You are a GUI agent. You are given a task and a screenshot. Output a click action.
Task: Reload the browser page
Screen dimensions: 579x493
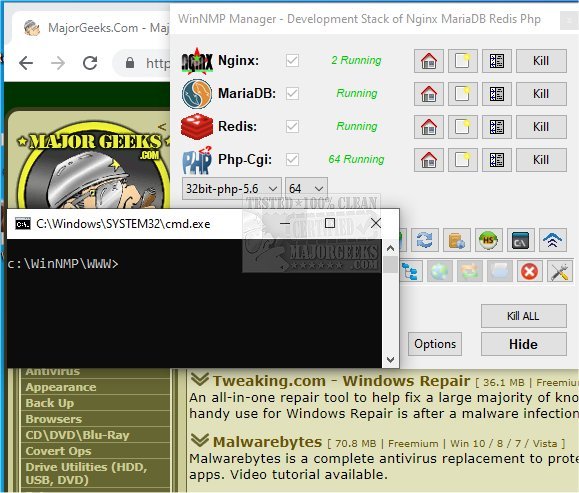coord(90,63)
